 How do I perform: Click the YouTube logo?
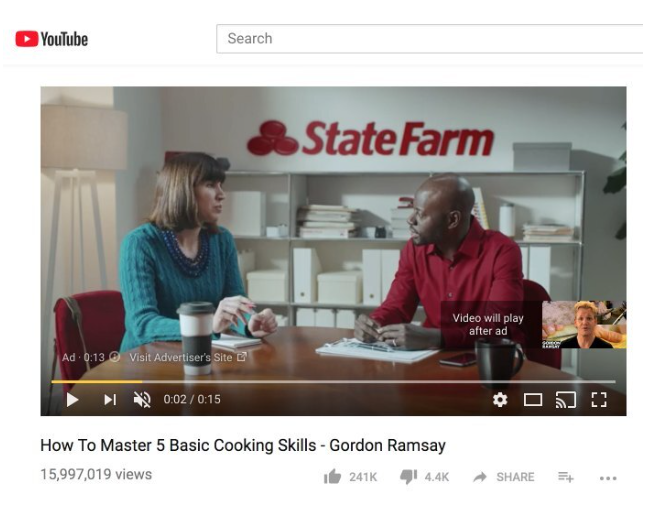[x=52, y=39]
